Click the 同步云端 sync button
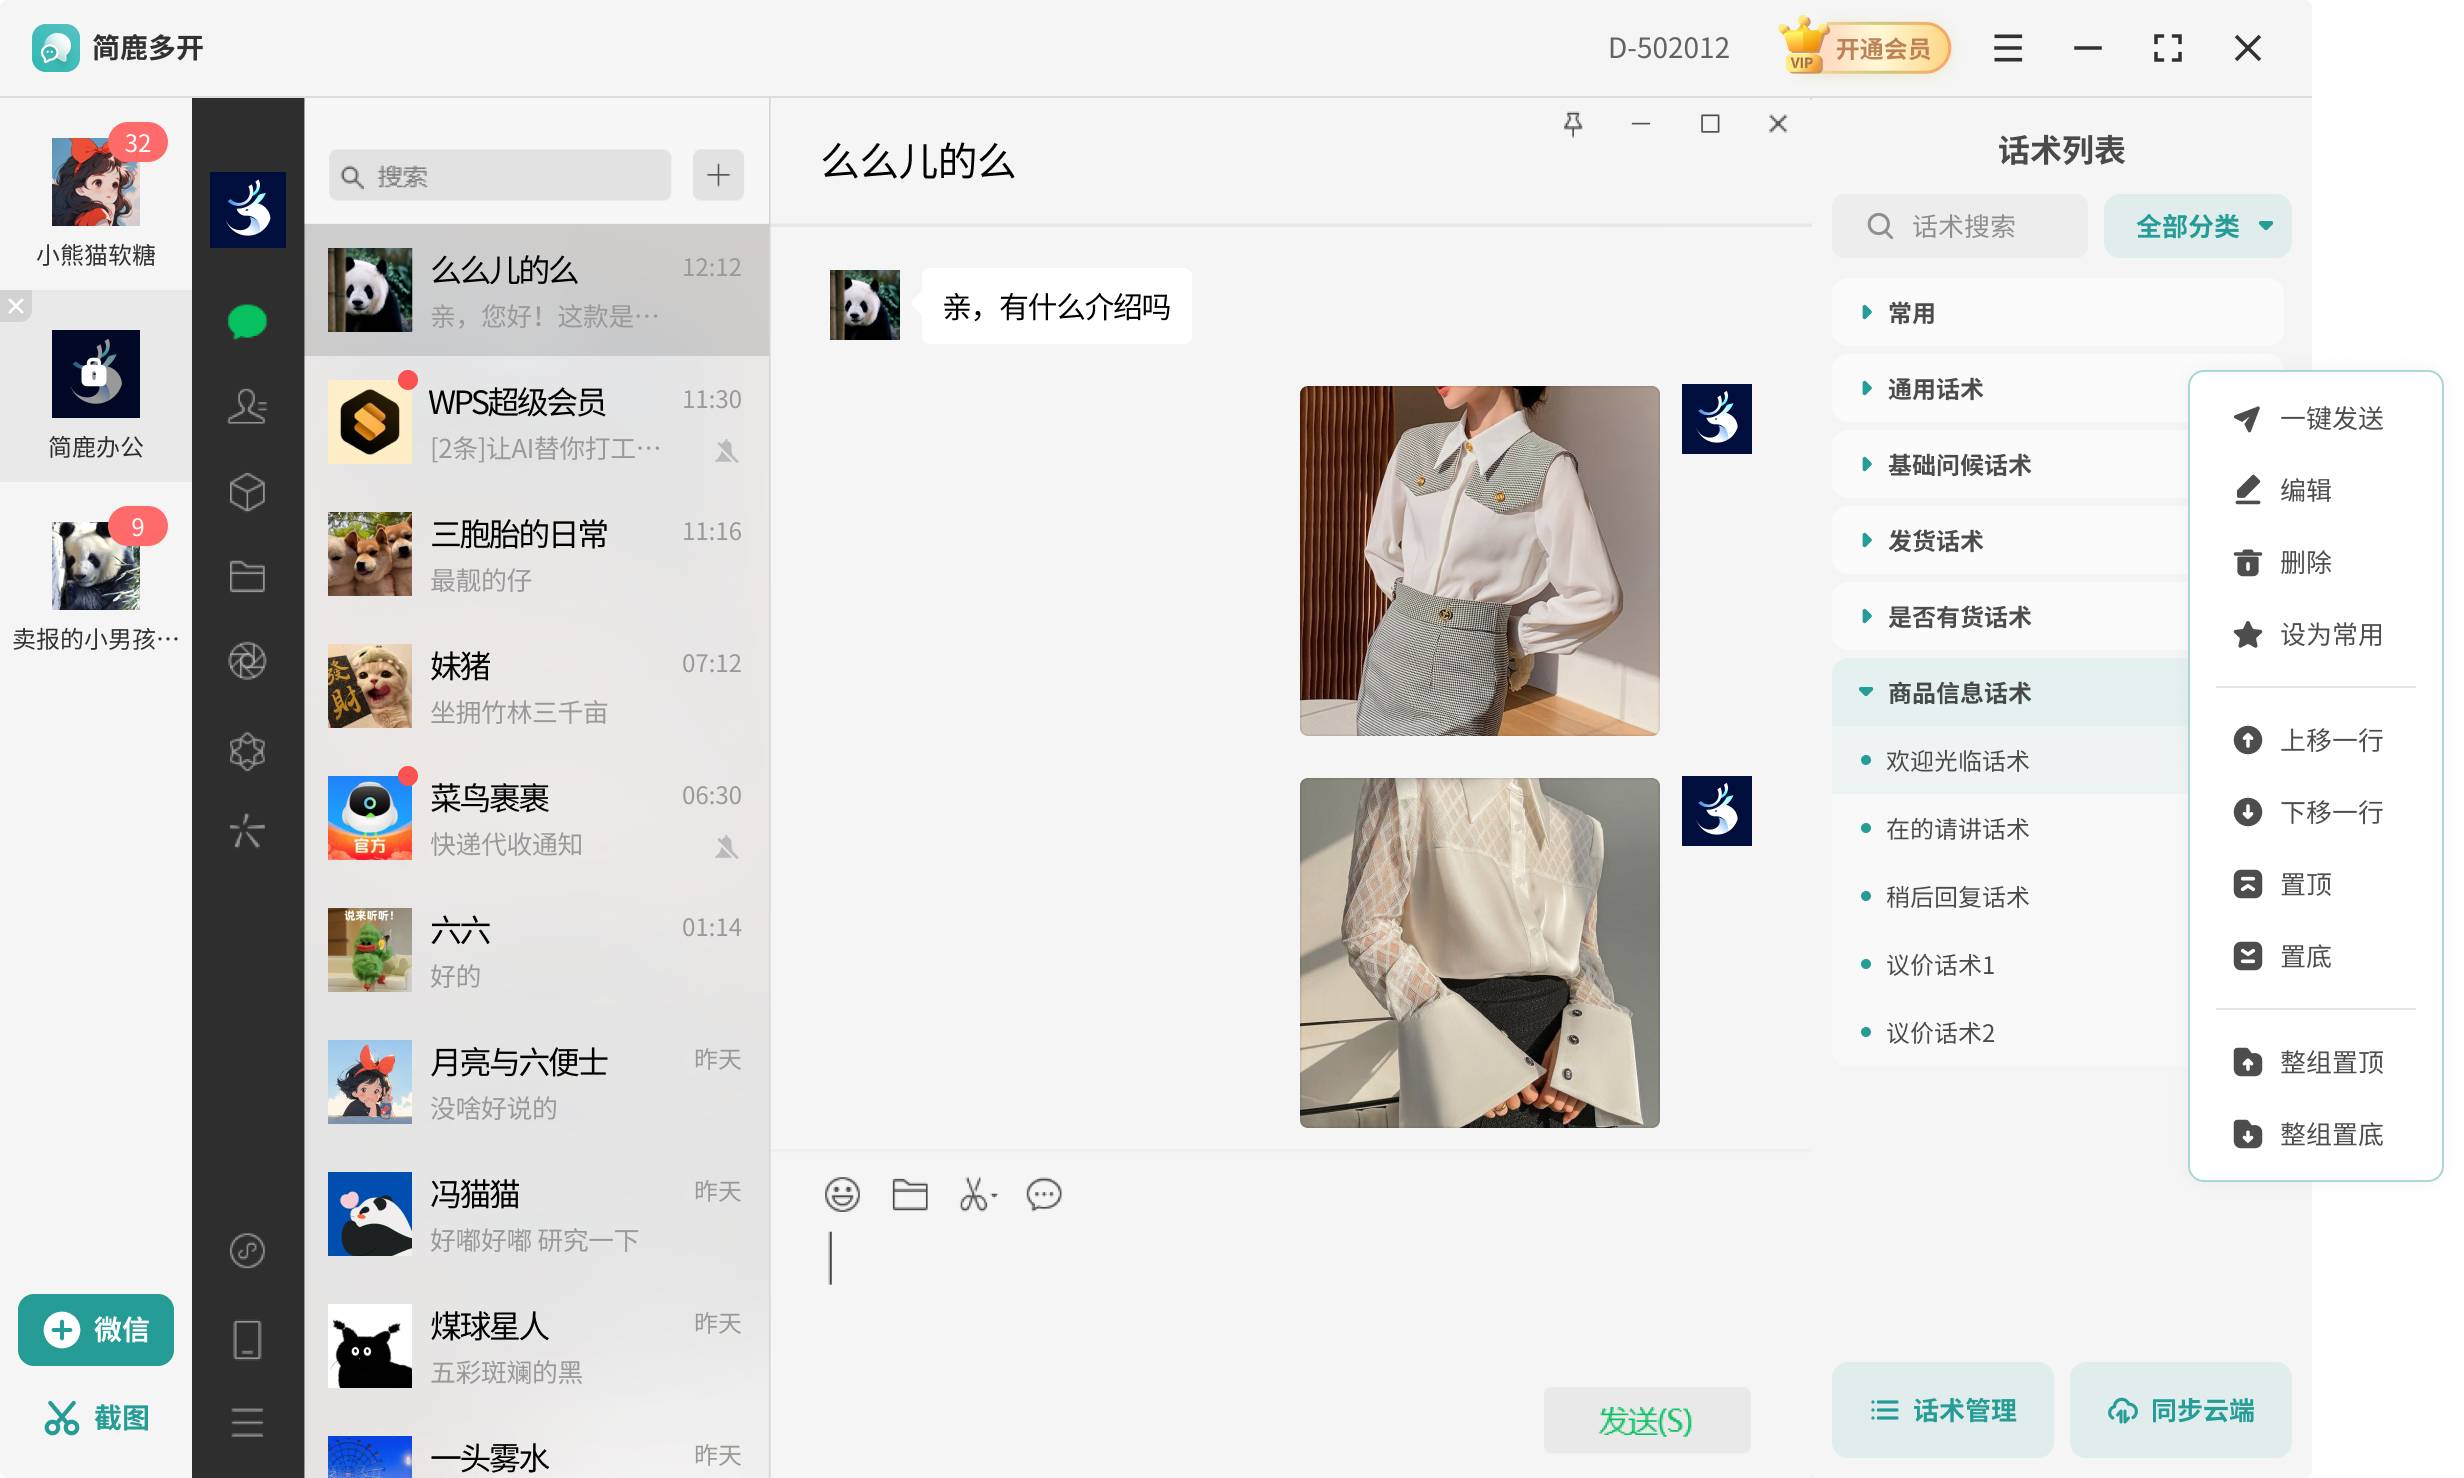Viewport: 2464px width, 1478px height. pos(2181,1410)
